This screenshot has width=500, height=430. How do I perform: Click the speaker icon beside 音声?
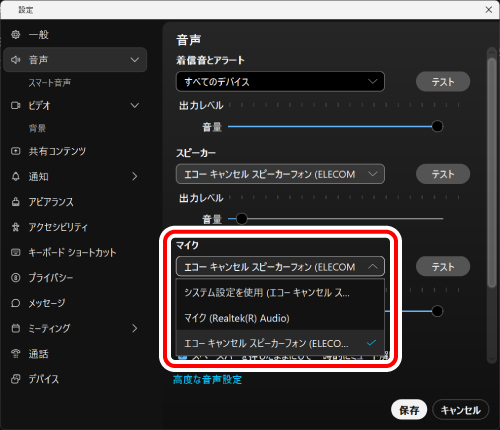(15, 60)
